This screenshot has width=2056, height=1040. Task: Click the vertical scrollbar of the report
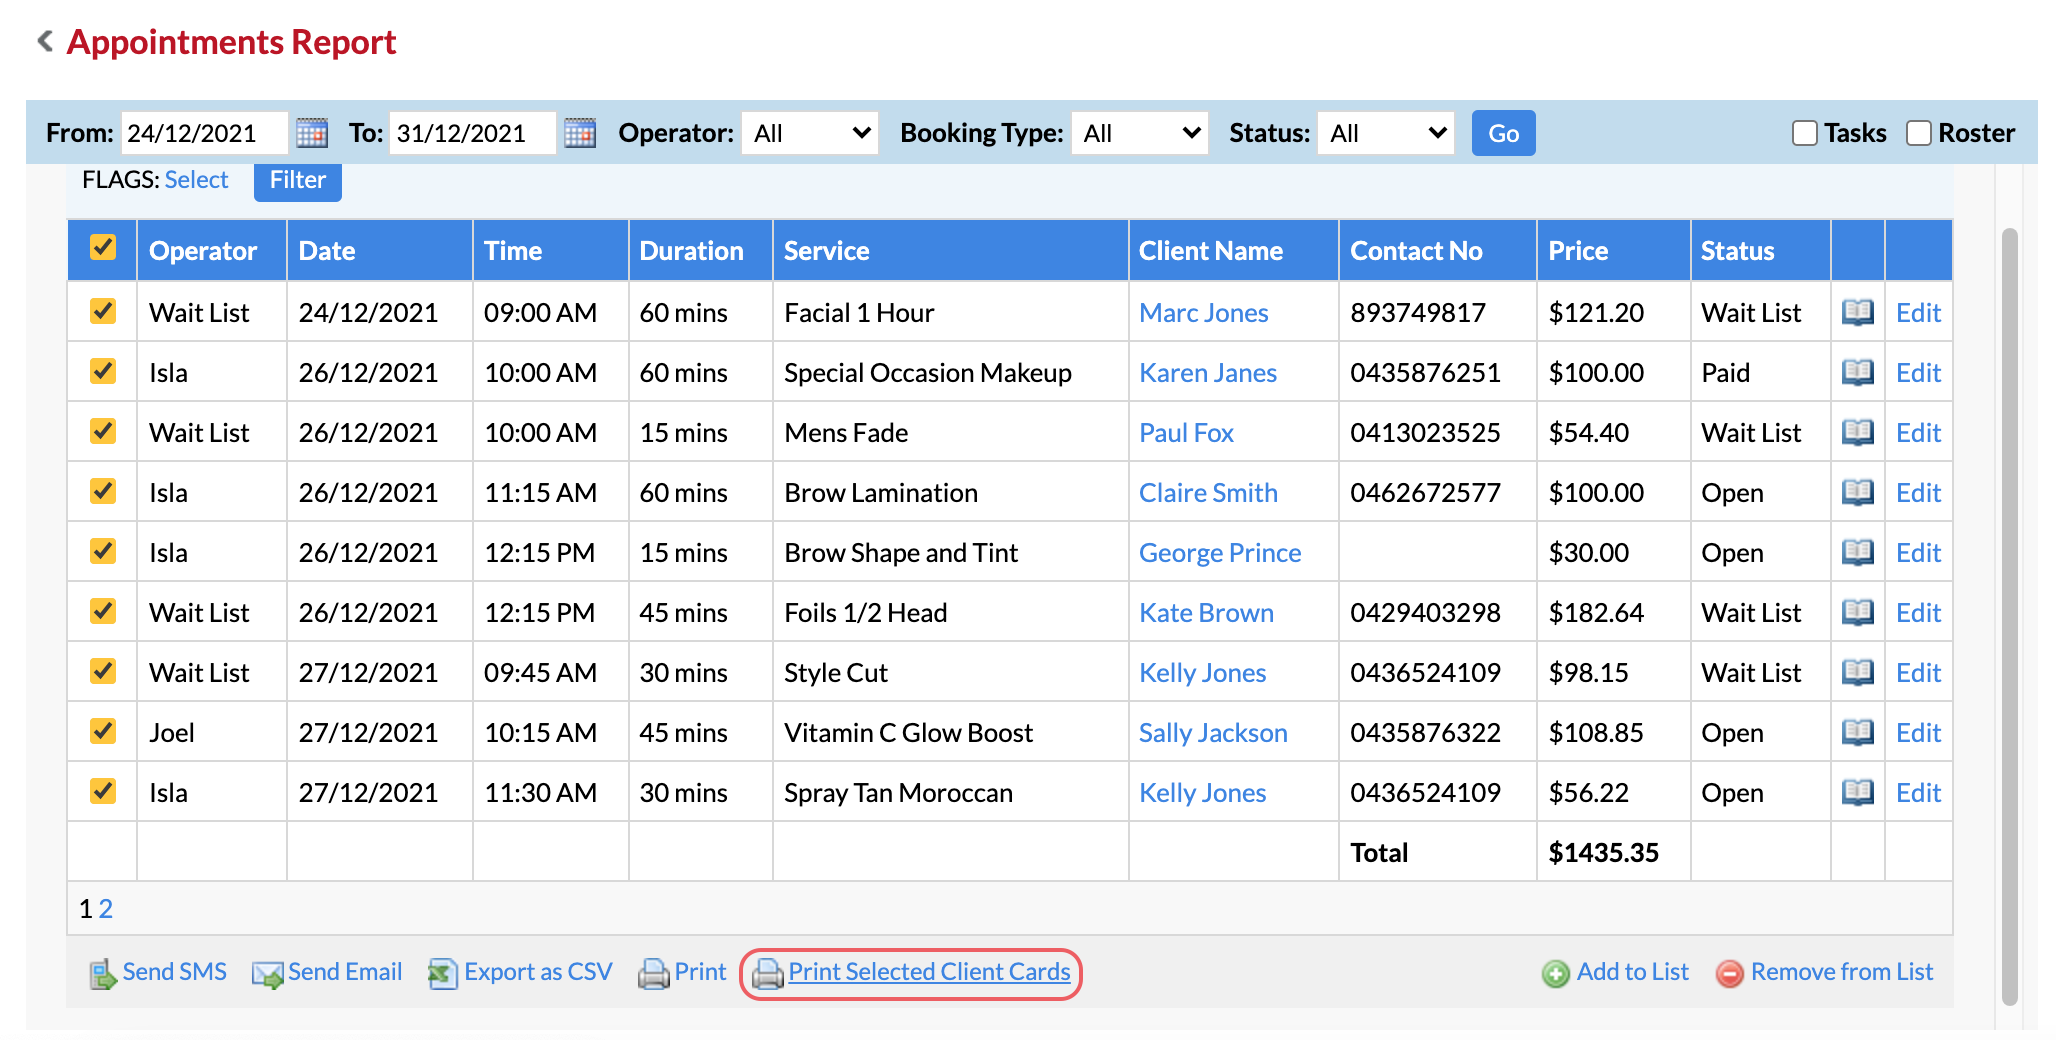tap(2009, 617)
